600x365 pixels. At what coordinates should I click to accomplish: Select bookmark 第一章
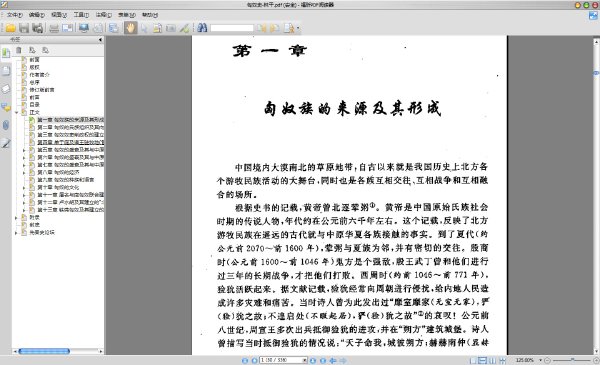point(70,120)
